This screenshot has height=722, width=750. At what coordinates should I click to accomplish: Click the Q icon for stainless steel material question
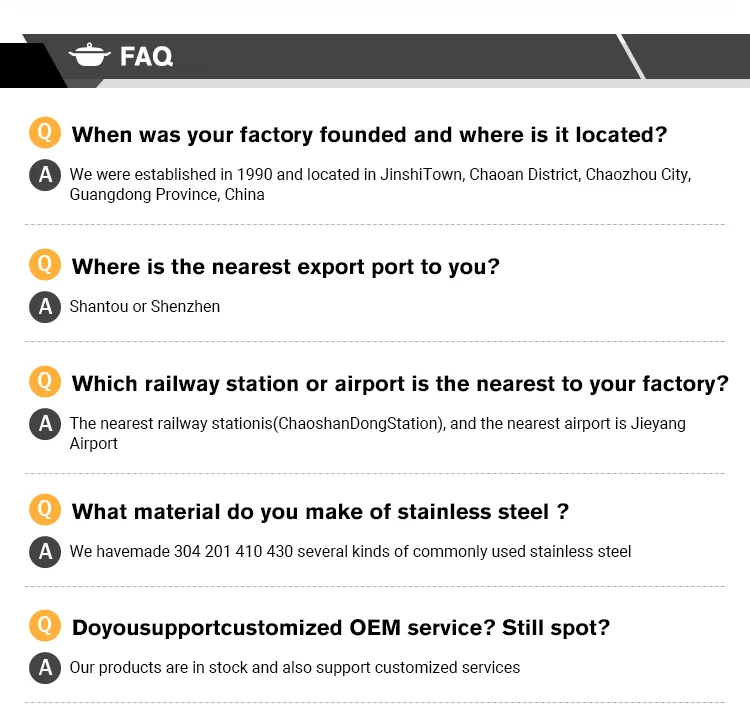(x=44, y=509)
